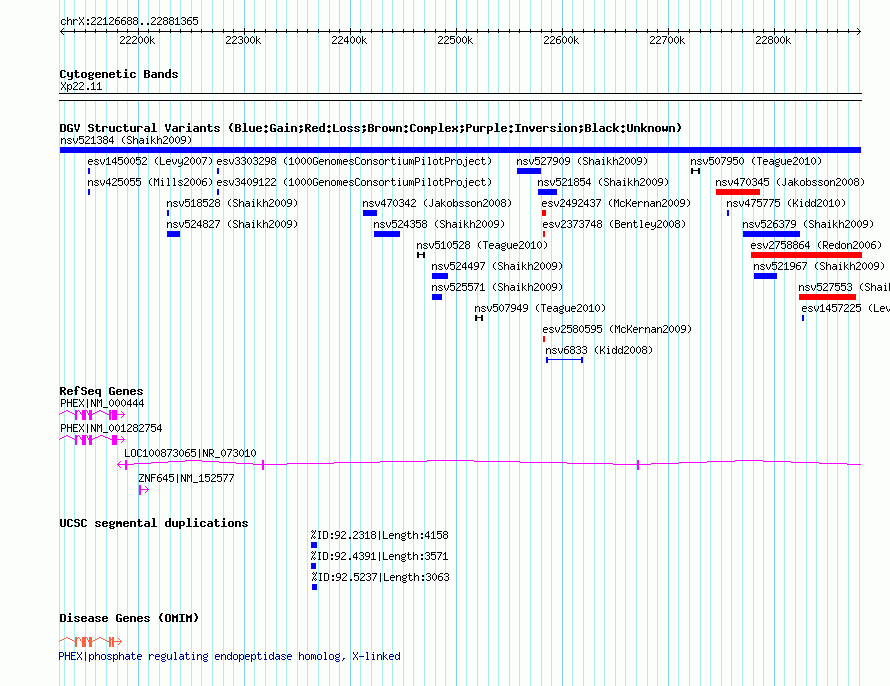This screenshot has width=890, height=686.
Task: Select the long blue nsv521384 gain bar
Action: click(460, 150)
